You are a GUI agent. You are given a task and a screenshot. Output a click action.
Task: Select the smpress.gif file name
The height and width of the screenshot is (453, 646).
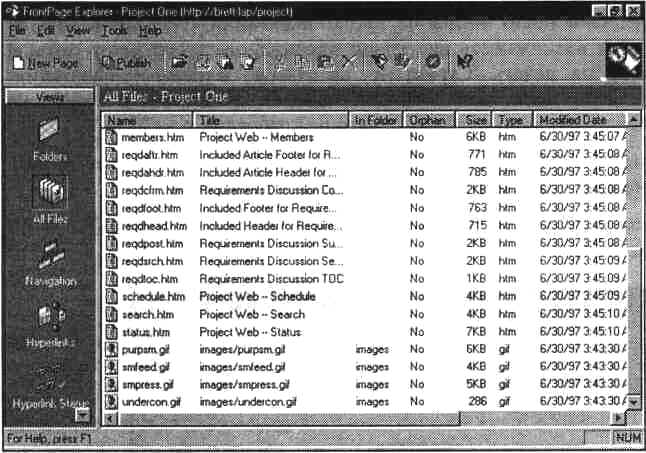point(147,385)
